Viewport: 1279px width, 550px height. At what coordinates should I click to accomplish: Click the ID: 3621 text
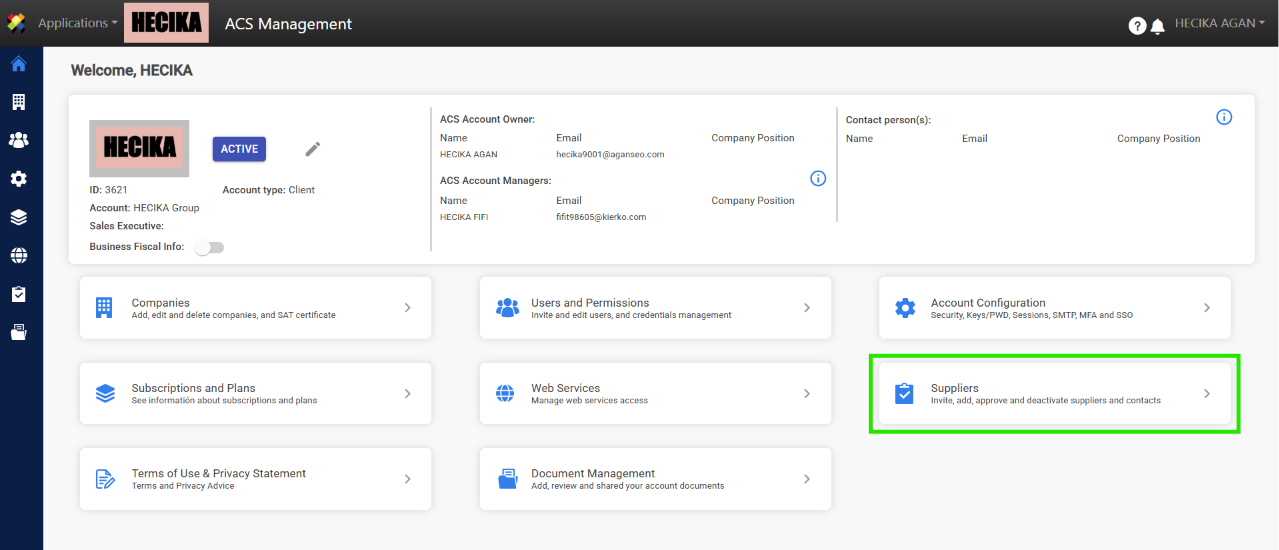(109, 190)
